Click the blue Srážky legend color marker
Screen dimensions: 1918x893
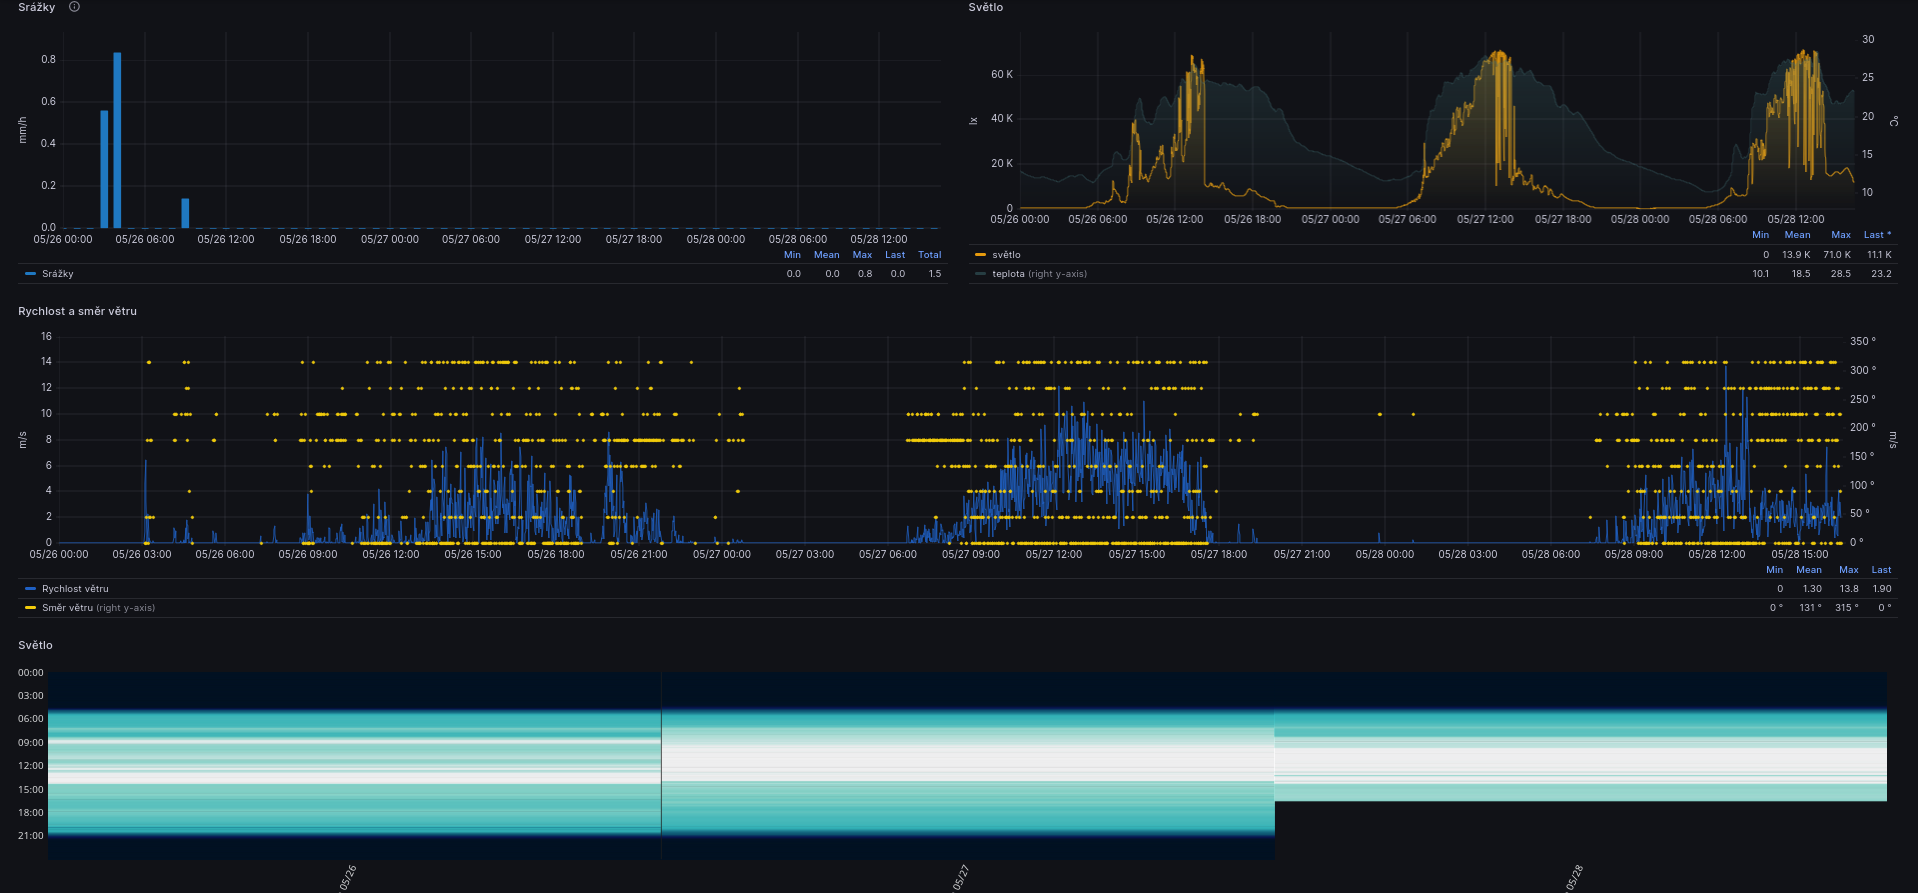tap(30, 274)
